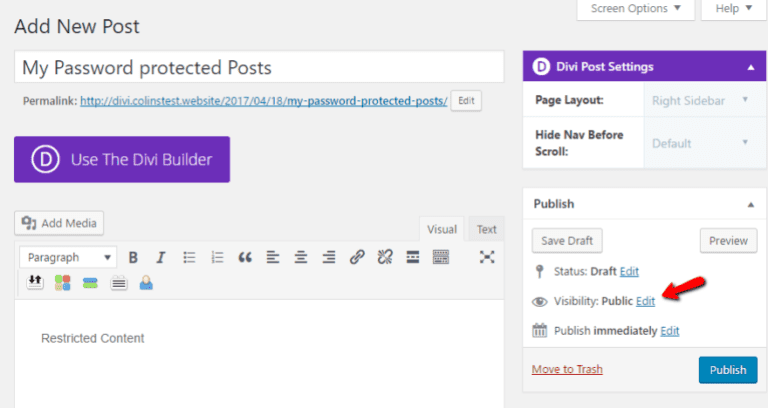Screen dimensions: 768x408
Task: Edit the post Visibility setting
Action: pos(646,300)
